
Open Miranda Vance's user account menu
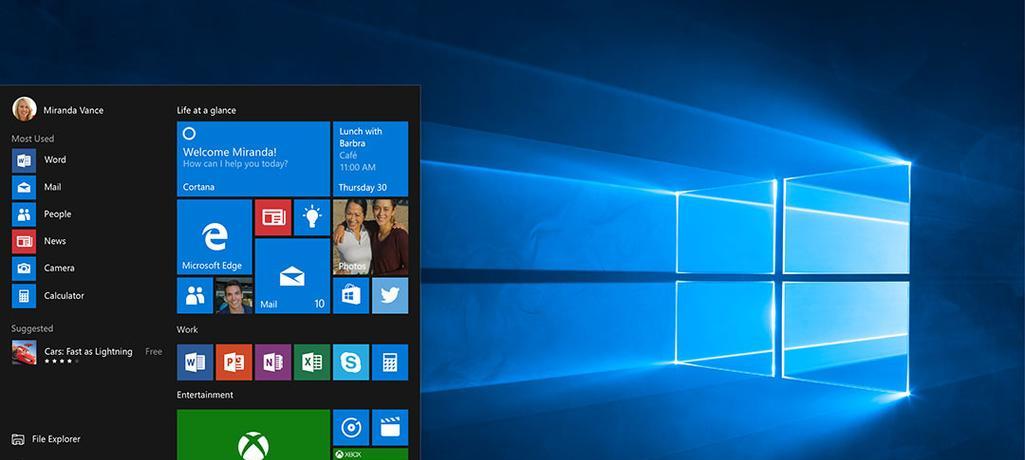coord(58,109)
